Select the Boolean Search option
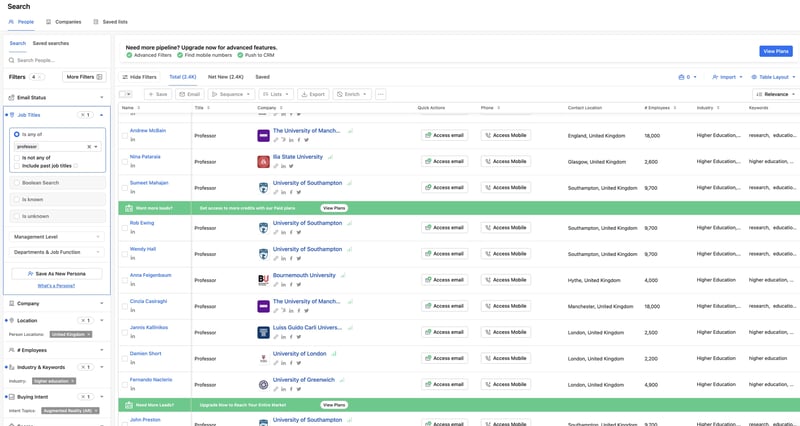This screenshot has height=426, width=800. pyautogui.click(x=17, y=183)
